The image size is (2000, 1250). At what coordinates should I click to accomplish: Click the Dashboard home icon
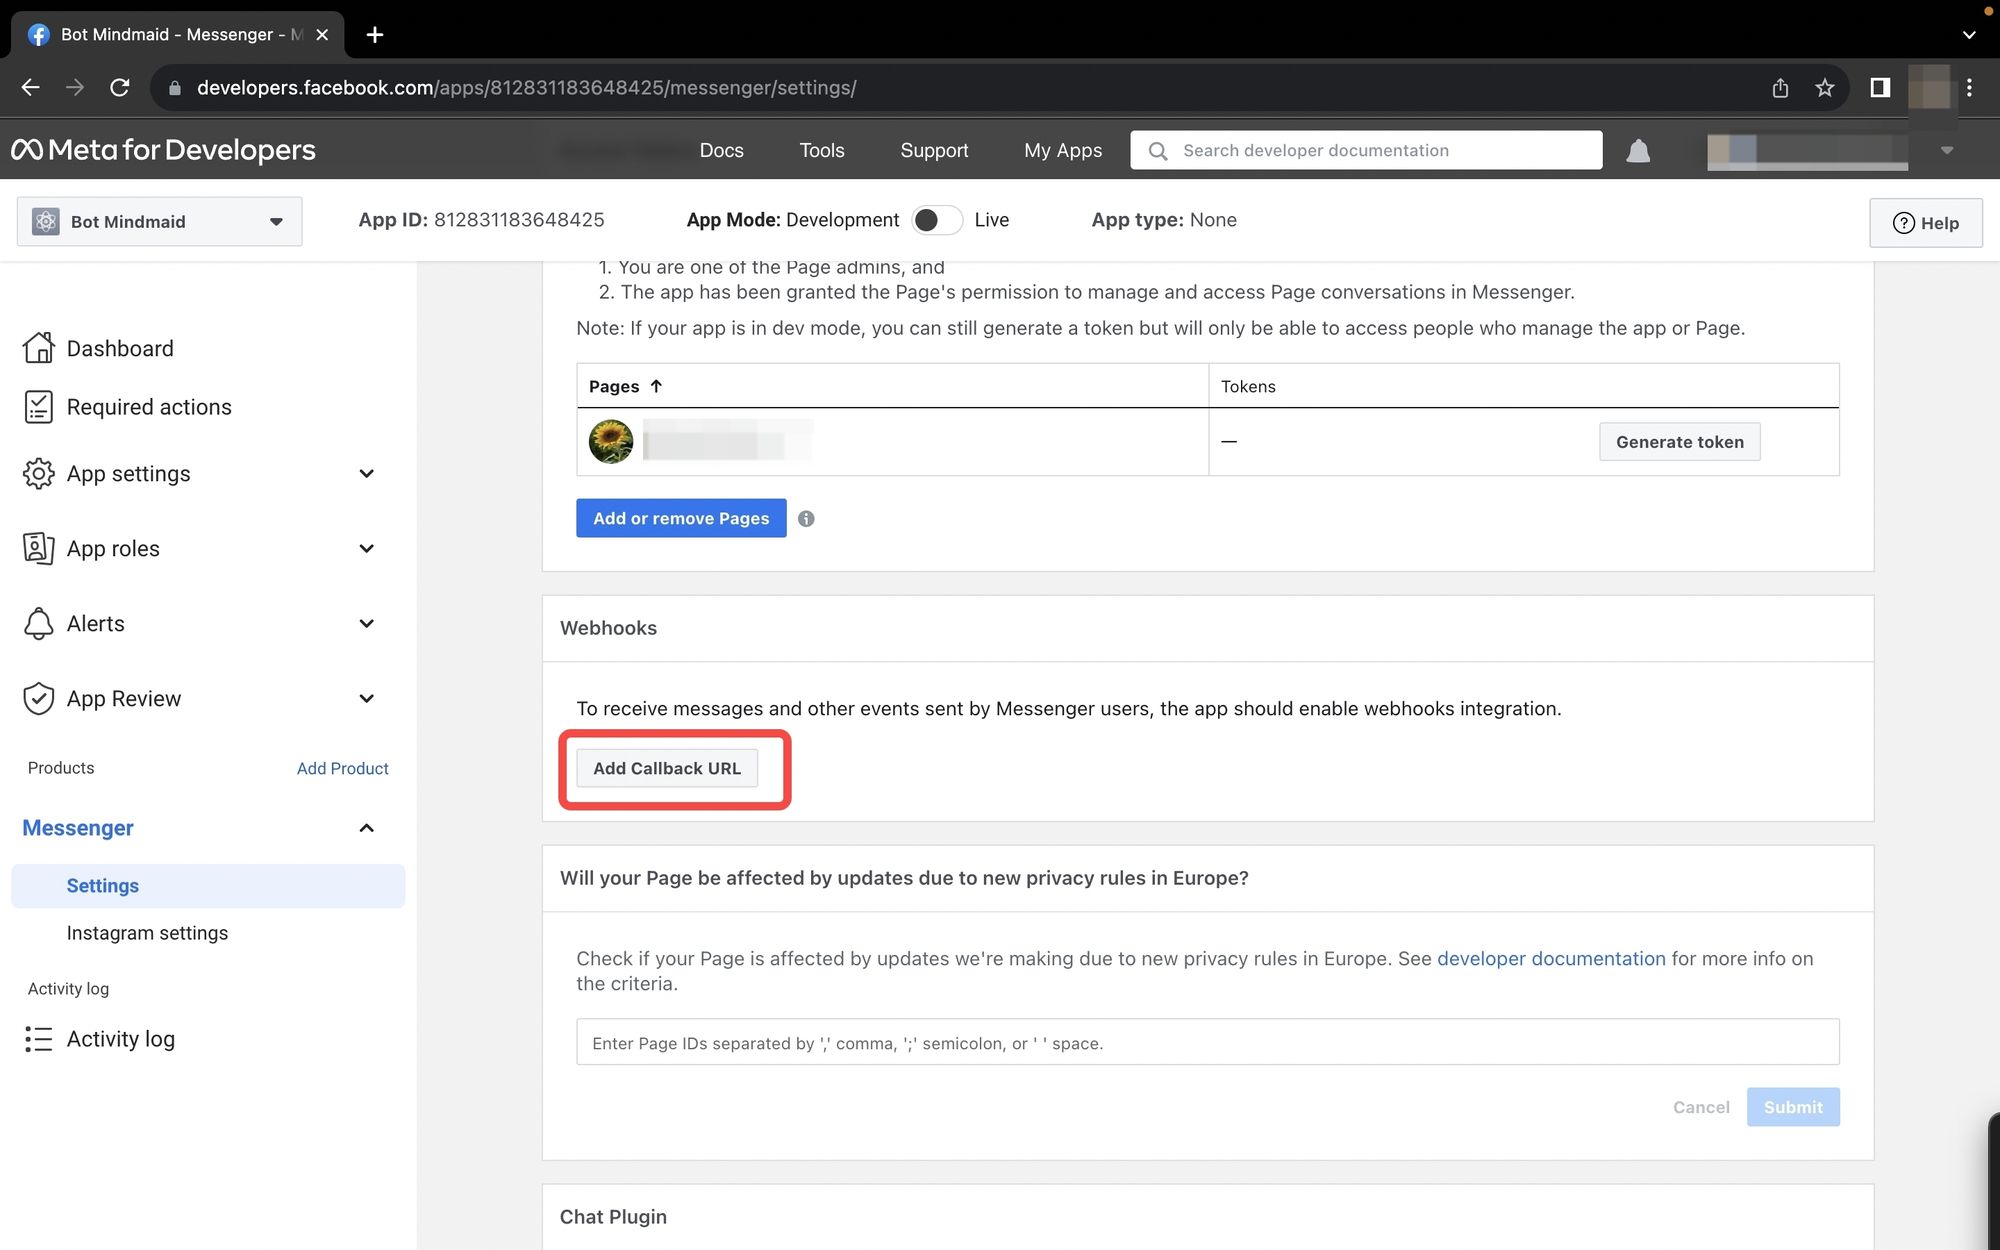point(38,348)
